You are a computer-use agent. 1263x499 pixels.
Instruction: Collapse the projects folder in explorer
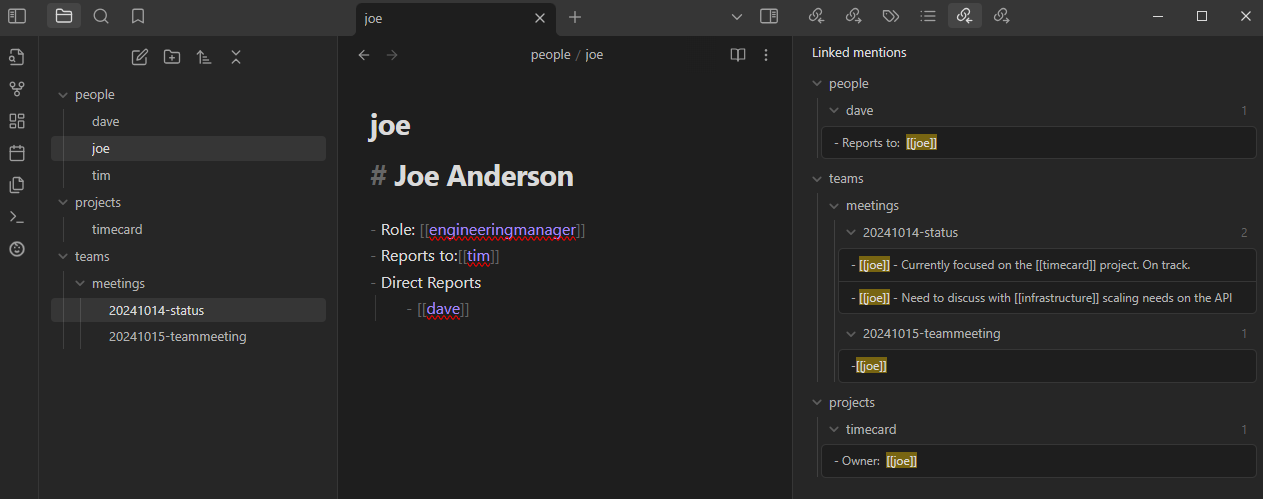click(62, 203)
